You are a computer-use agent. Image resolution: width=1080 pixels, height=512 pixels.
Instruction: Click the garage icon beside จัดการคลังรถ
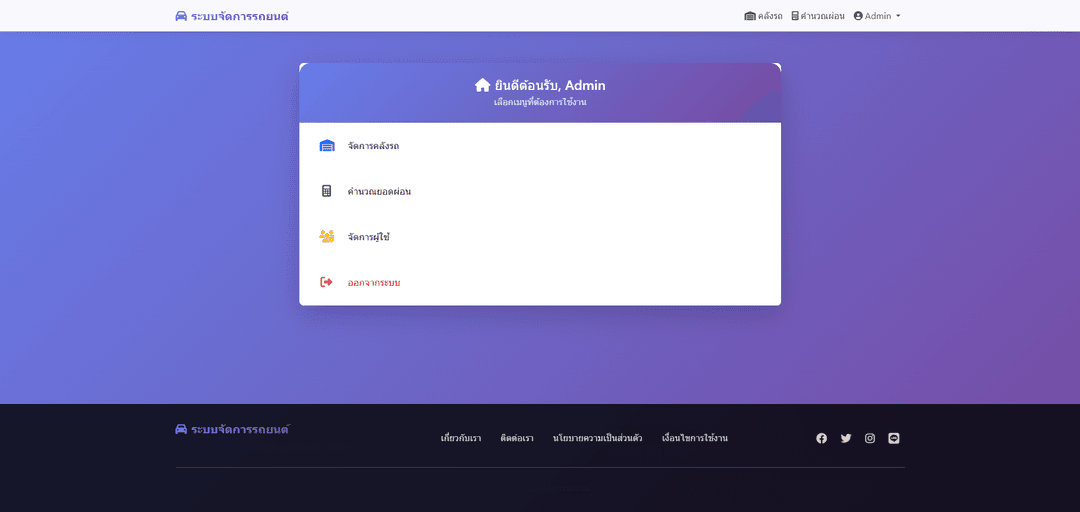click(327, 146)
